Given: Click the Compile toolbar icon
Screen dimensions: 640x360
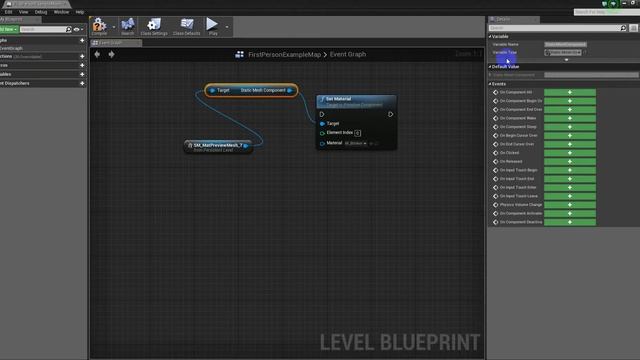Looking at the screenshot, I should pos(99,27).
